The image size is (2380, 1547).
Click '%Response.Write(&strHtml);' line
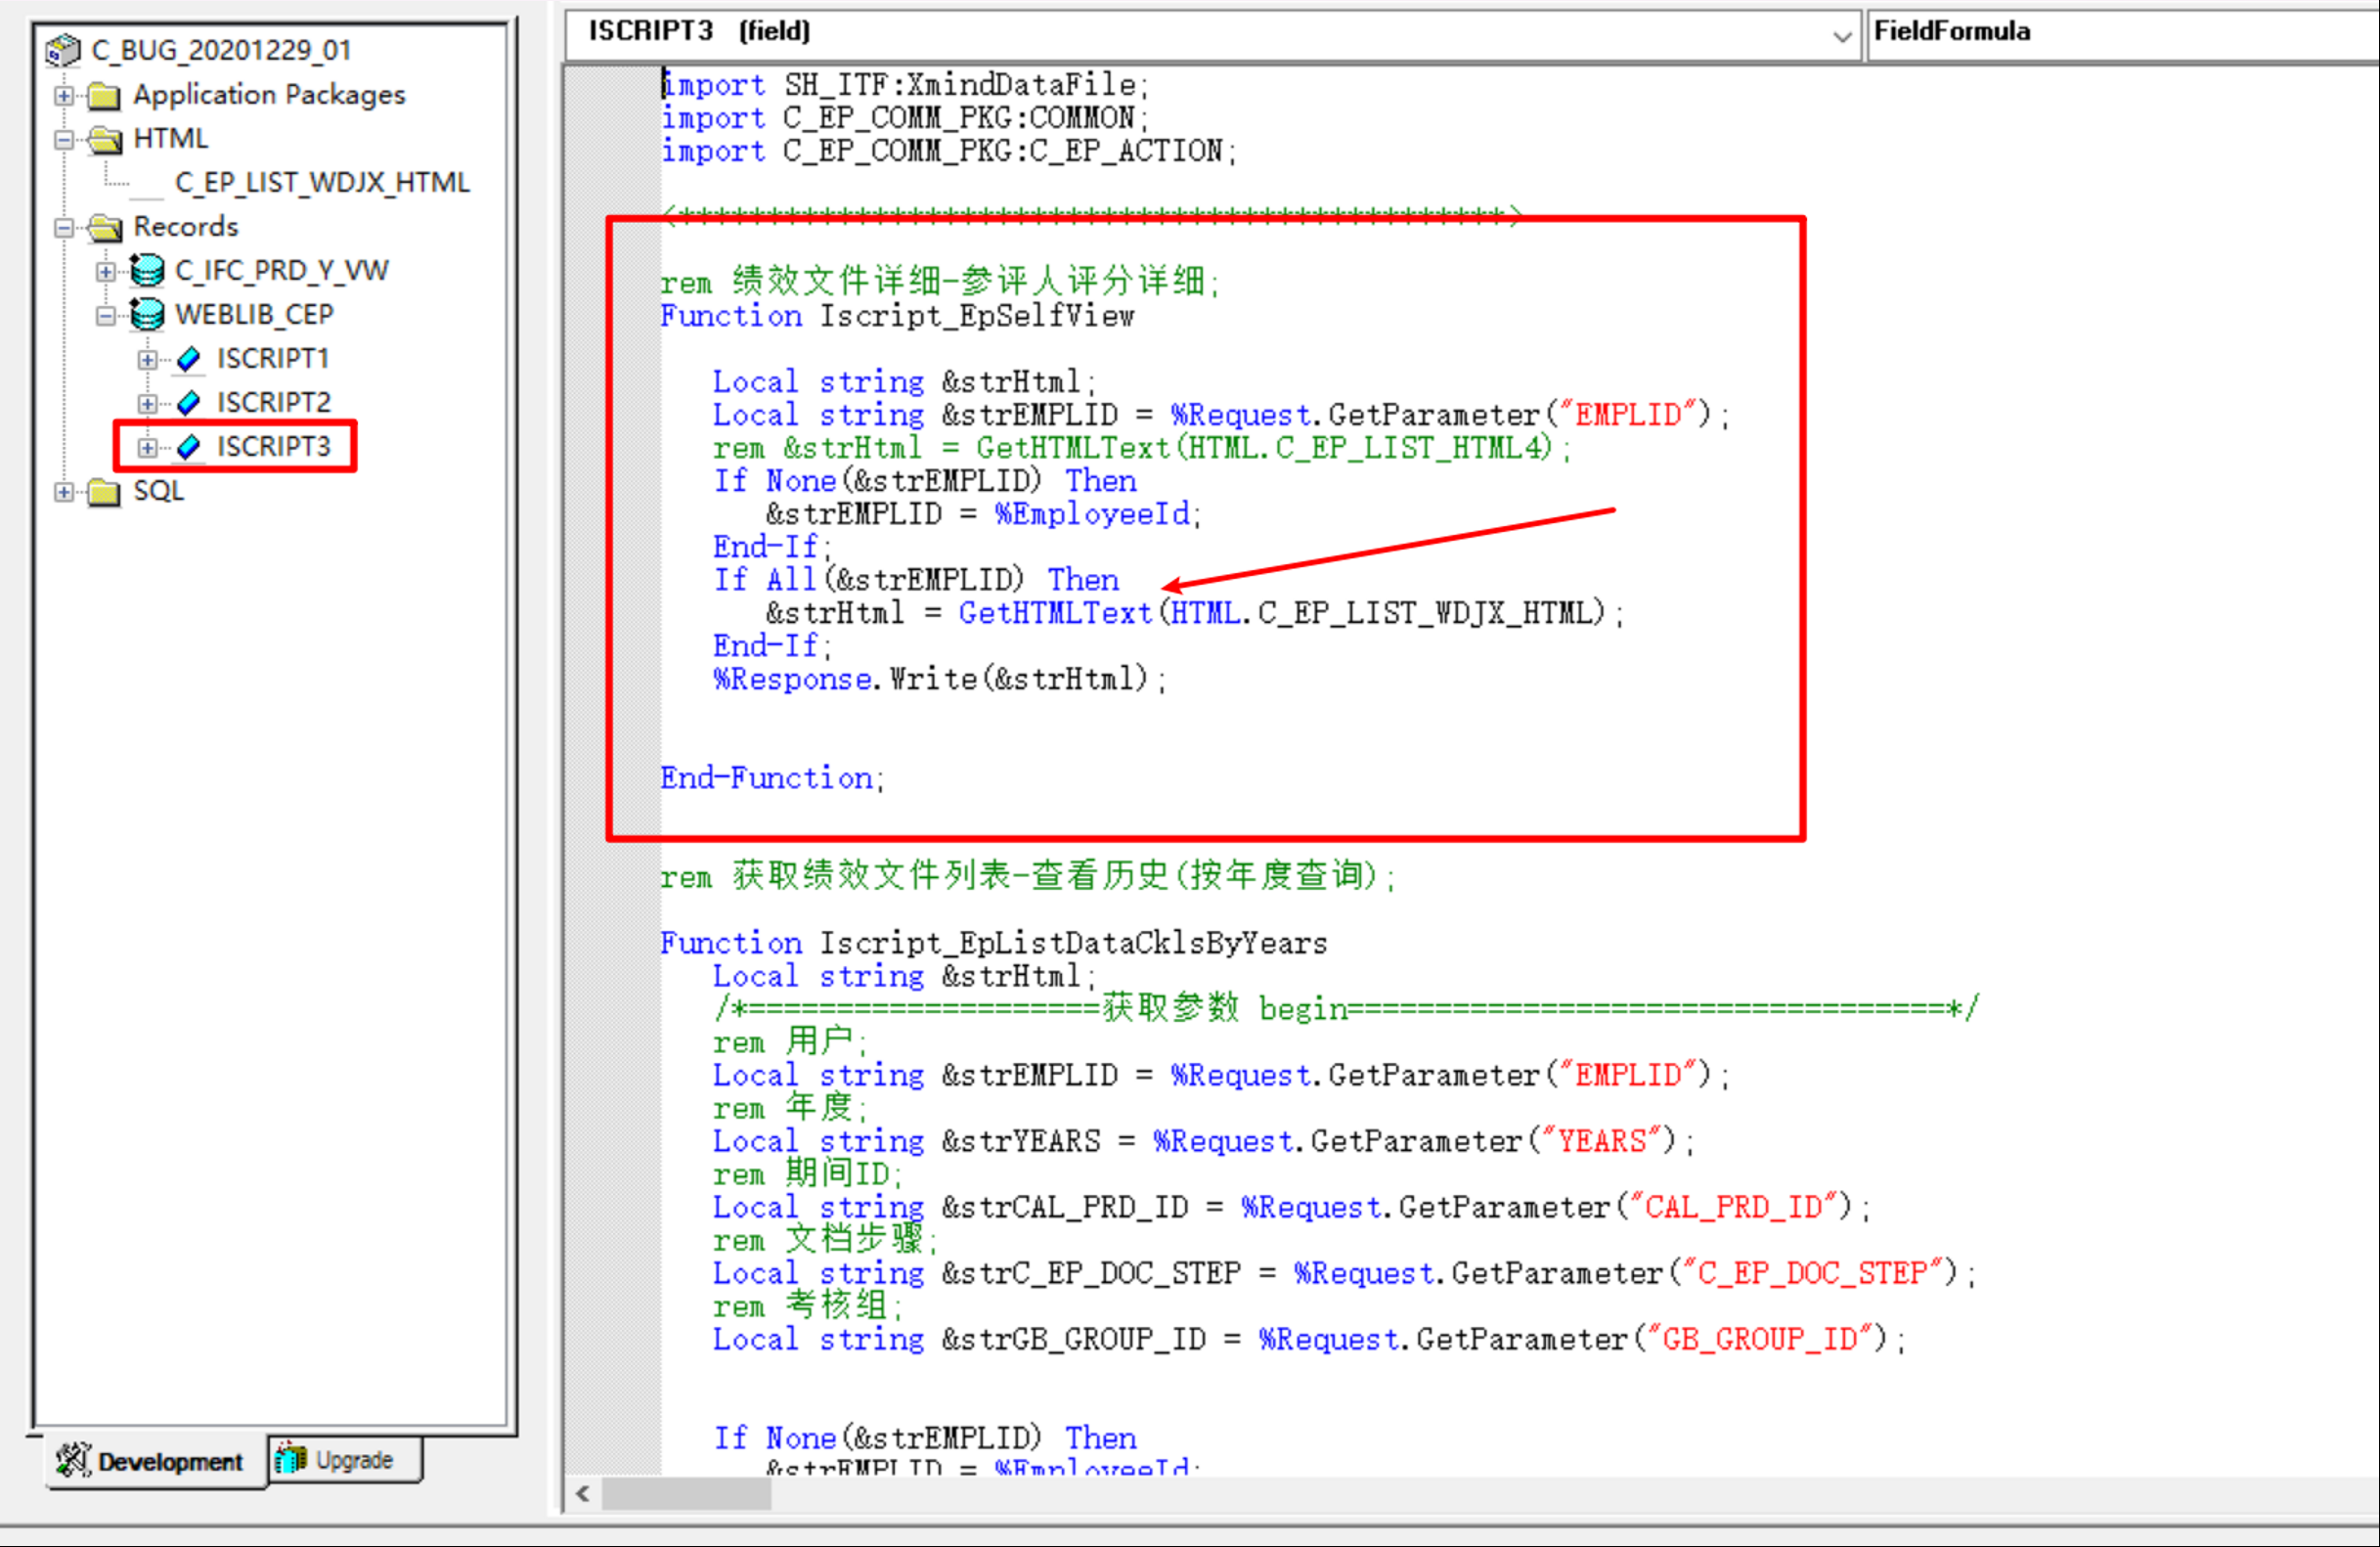940,679
